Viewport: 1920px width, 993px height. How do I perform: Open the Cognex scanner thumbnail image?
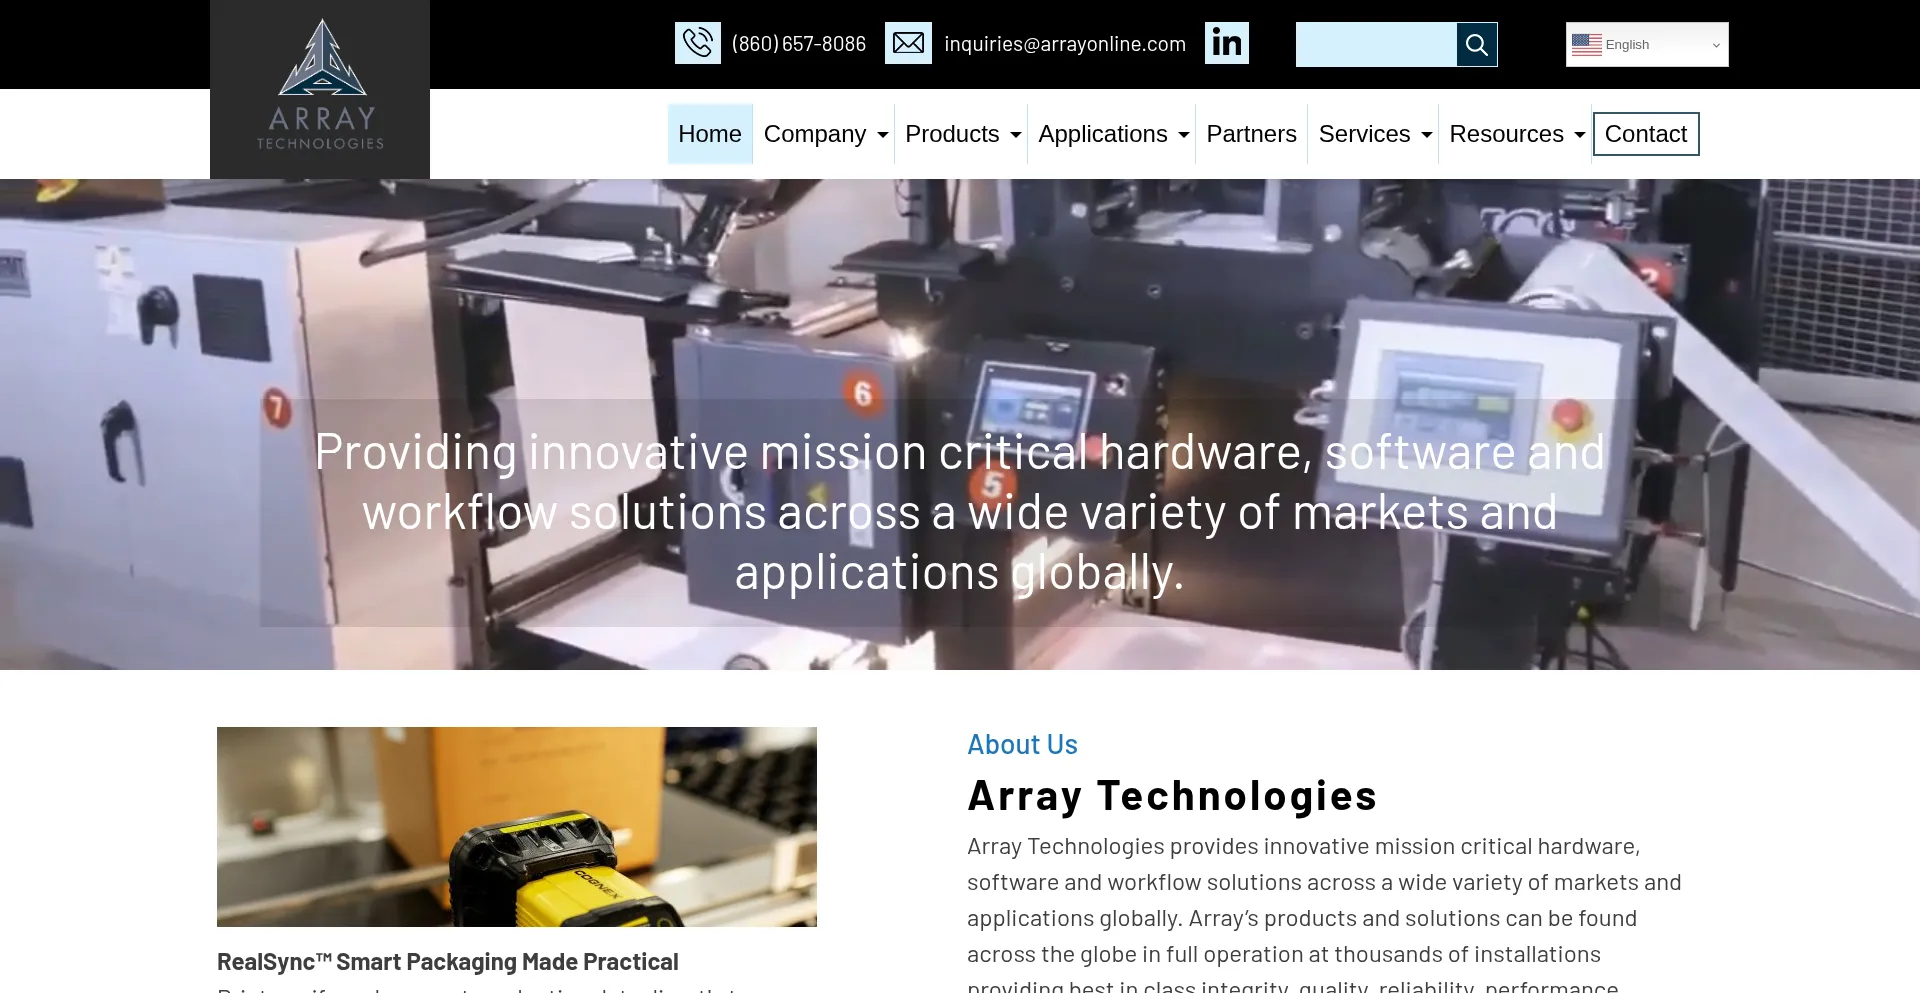click(x=517, y=827)
